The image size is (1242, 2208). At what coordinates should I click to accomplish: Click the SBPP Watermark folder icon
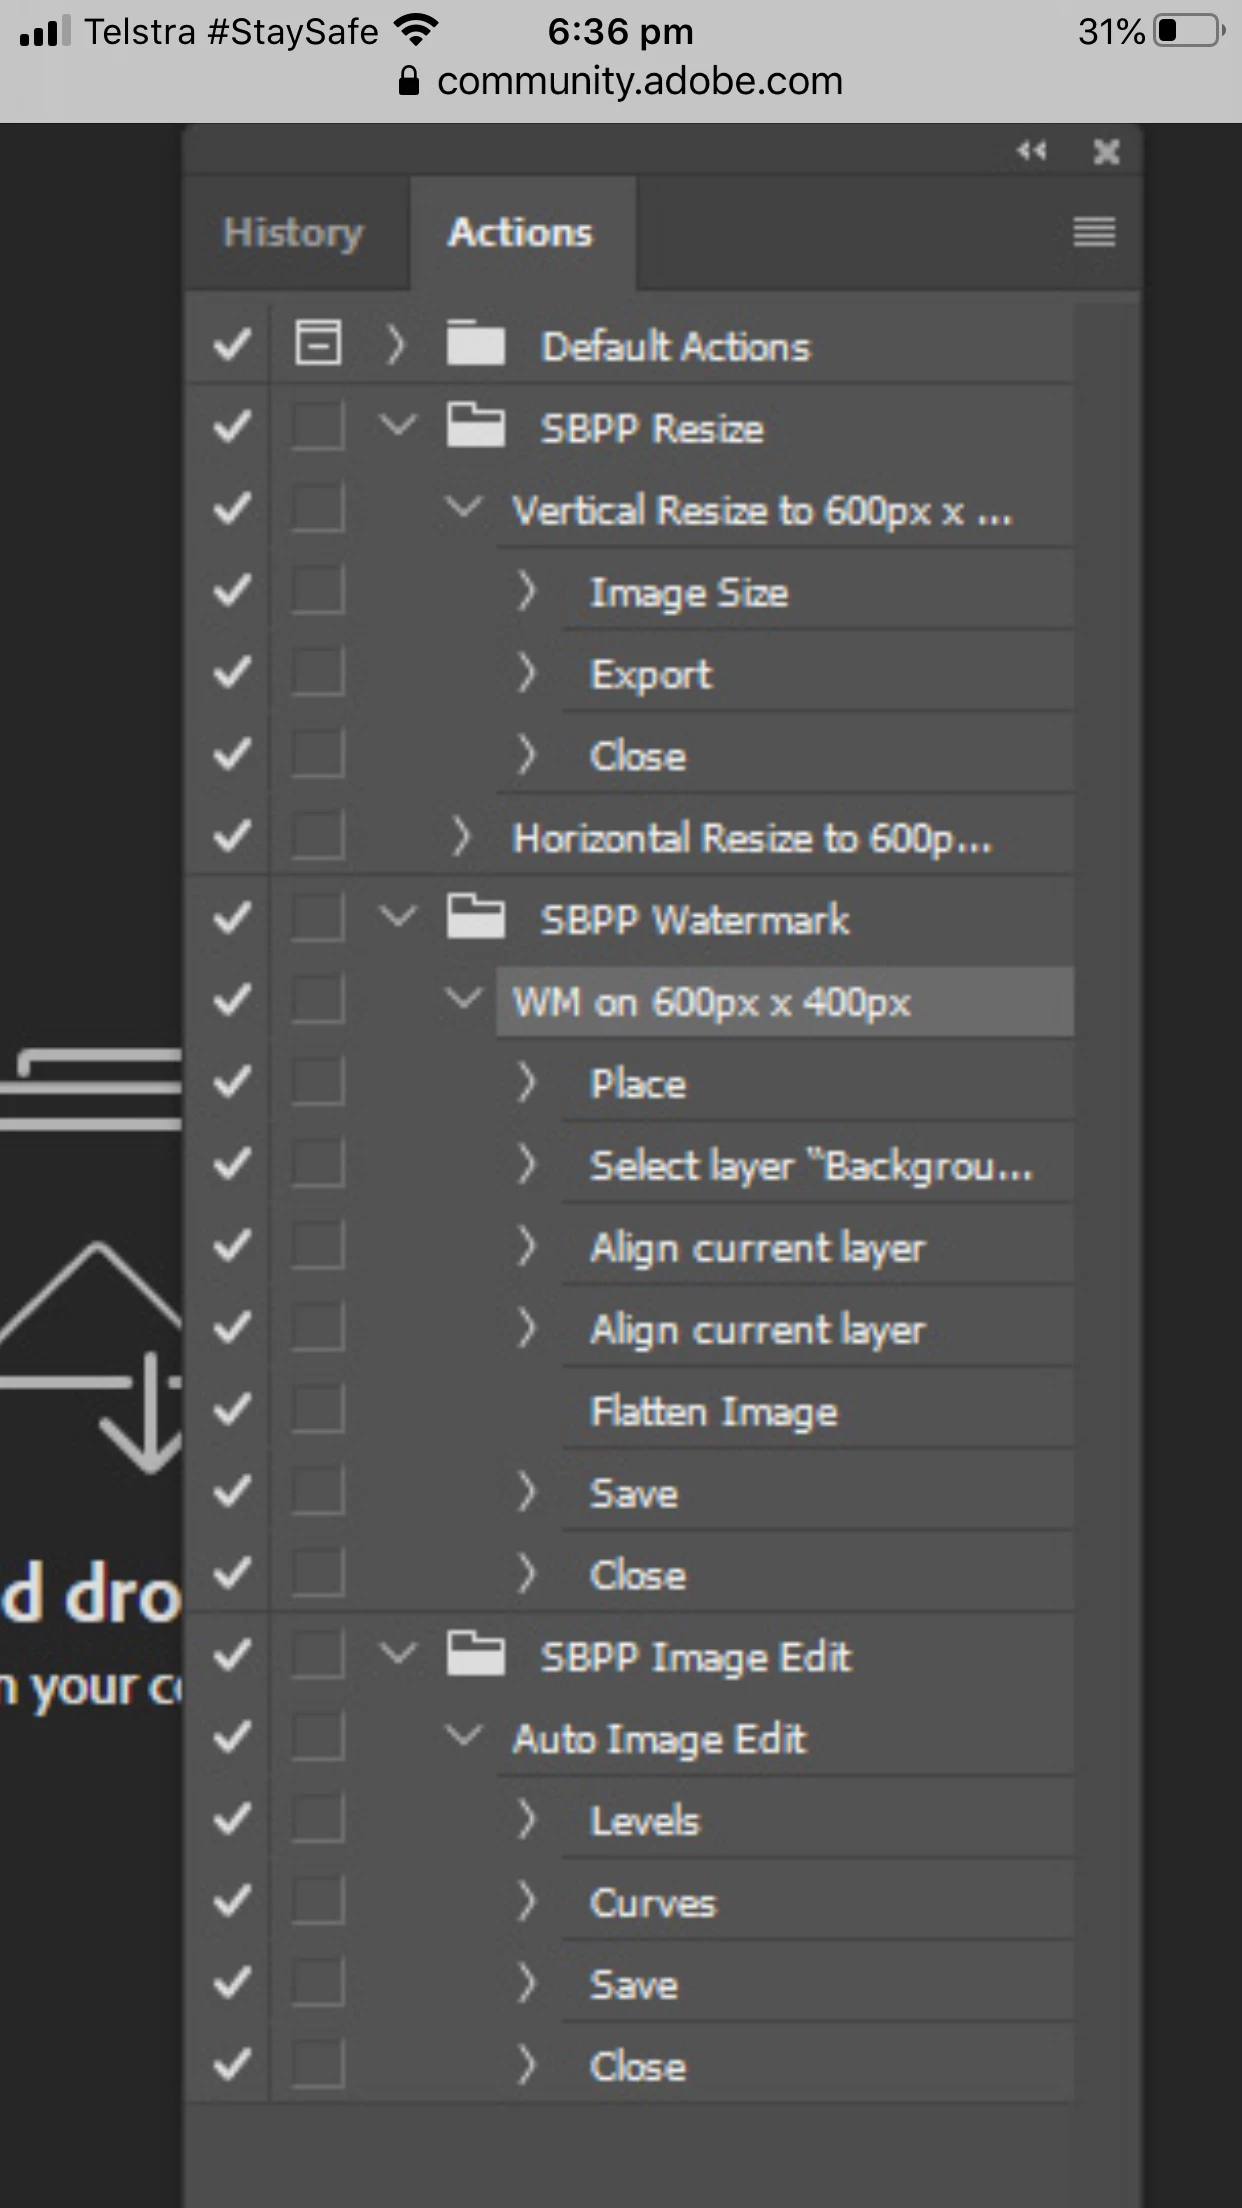(475, 917)
